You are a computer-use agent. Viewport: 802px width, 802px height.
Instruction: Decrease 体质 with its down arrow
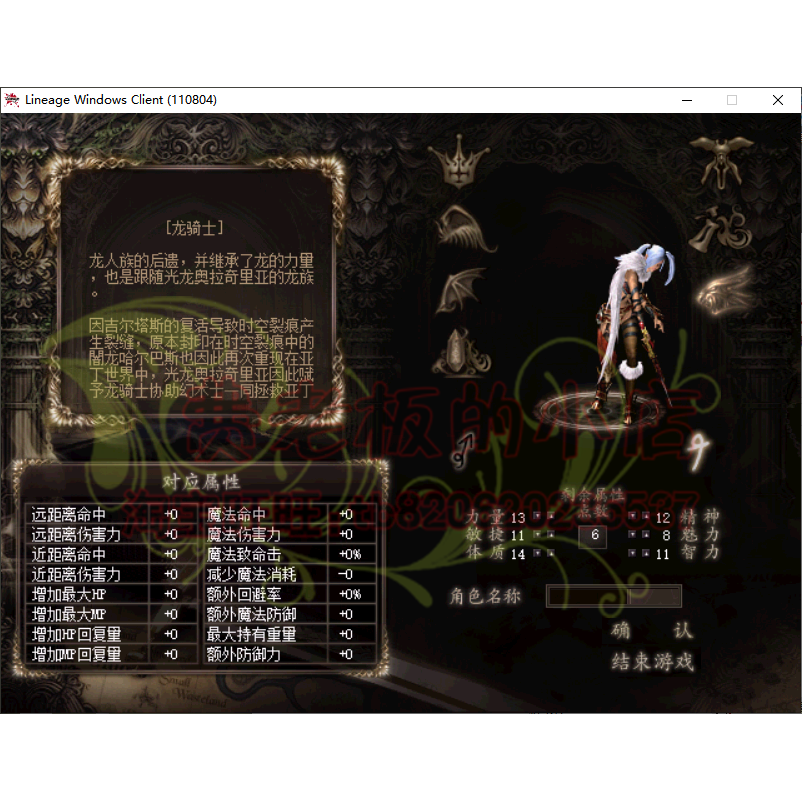click(x=537, y=553)
